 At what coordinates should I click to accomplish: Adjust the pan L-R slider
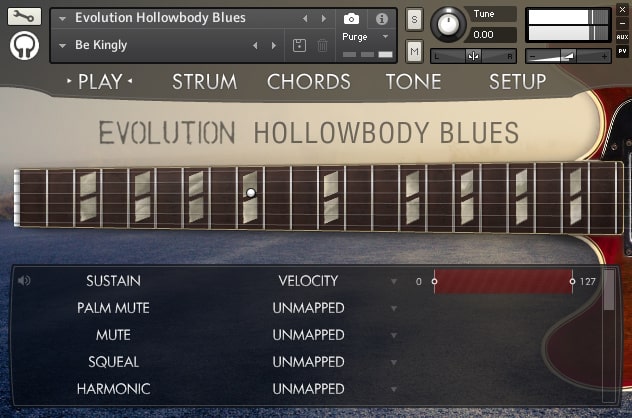(473, 56)
